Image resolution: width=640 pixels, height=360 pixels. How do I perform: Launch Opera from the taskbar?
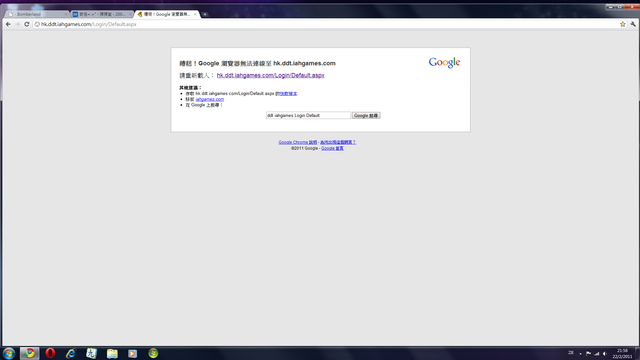click(50, 353)
